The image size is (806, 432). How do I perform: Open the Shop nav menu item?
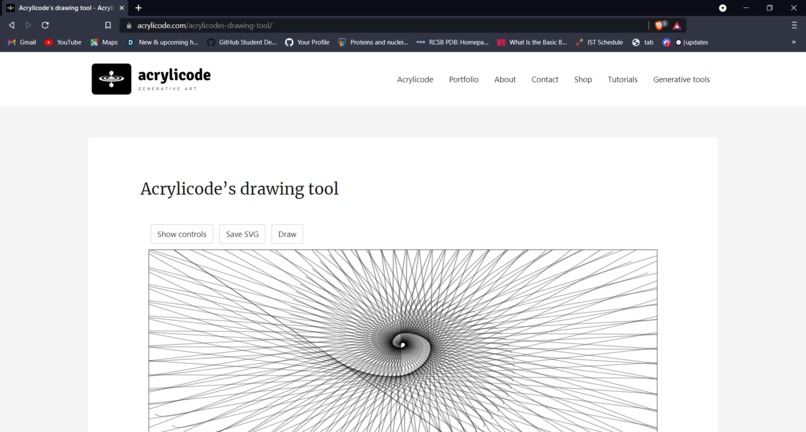click(x=583, y=79)
